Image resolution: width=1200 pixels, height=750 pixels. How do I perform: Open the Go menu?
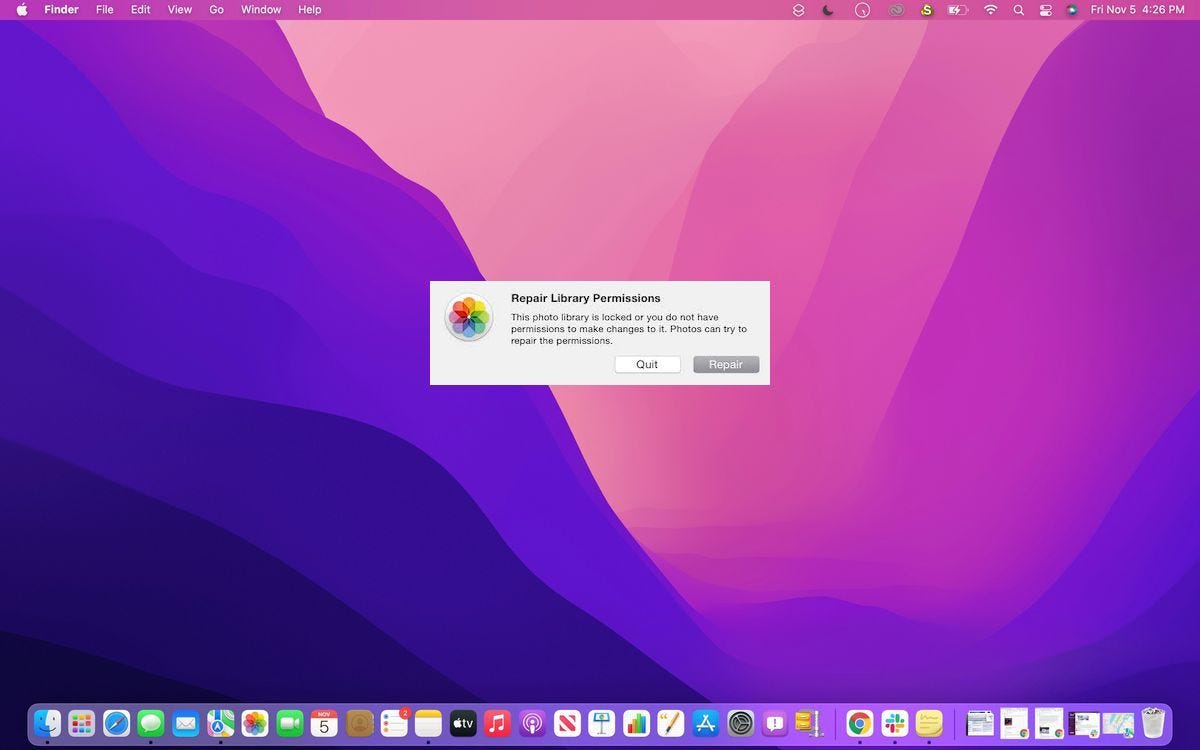(x=217, y=9)
